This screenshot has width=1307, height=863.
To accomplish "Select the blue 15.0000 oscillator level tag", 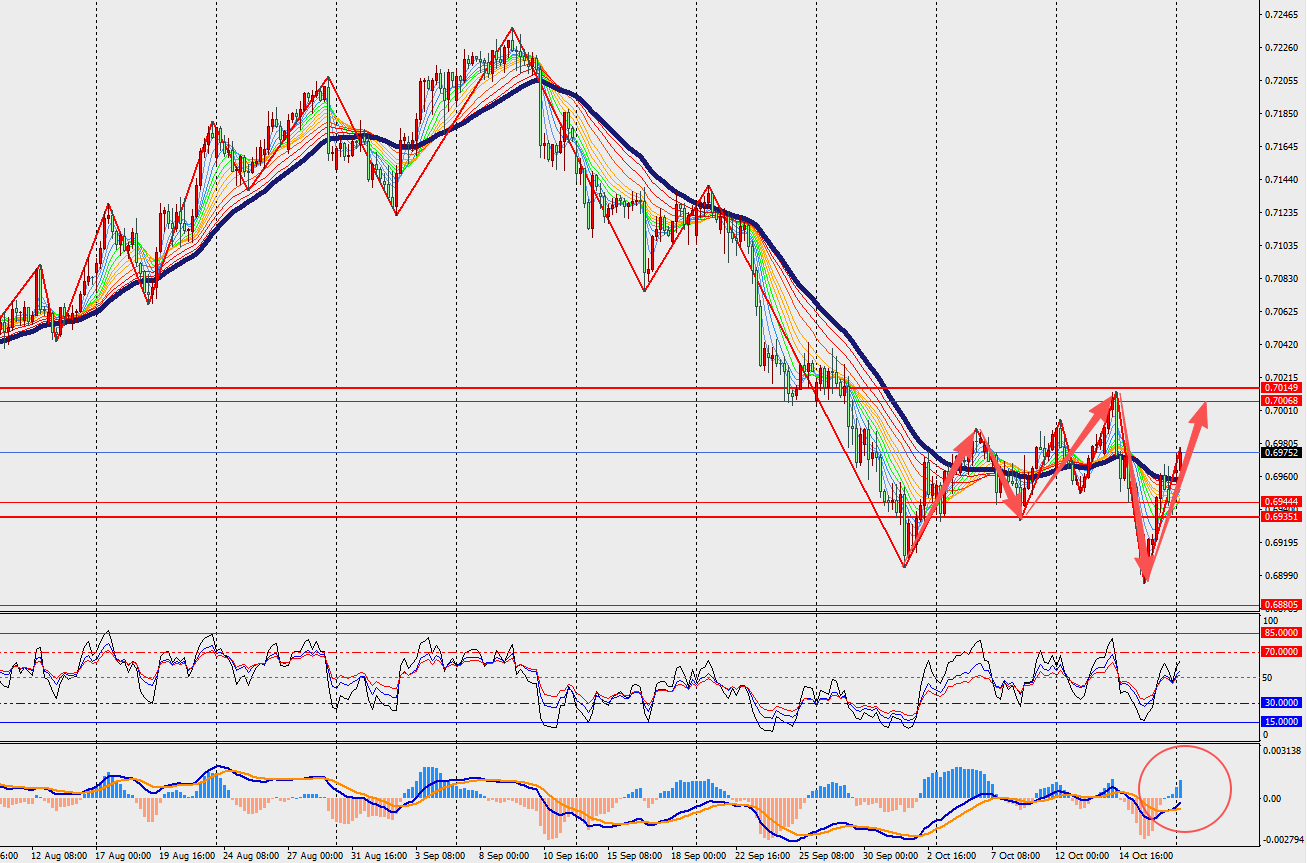I will pyautogui.click(x=1281, y=721).
